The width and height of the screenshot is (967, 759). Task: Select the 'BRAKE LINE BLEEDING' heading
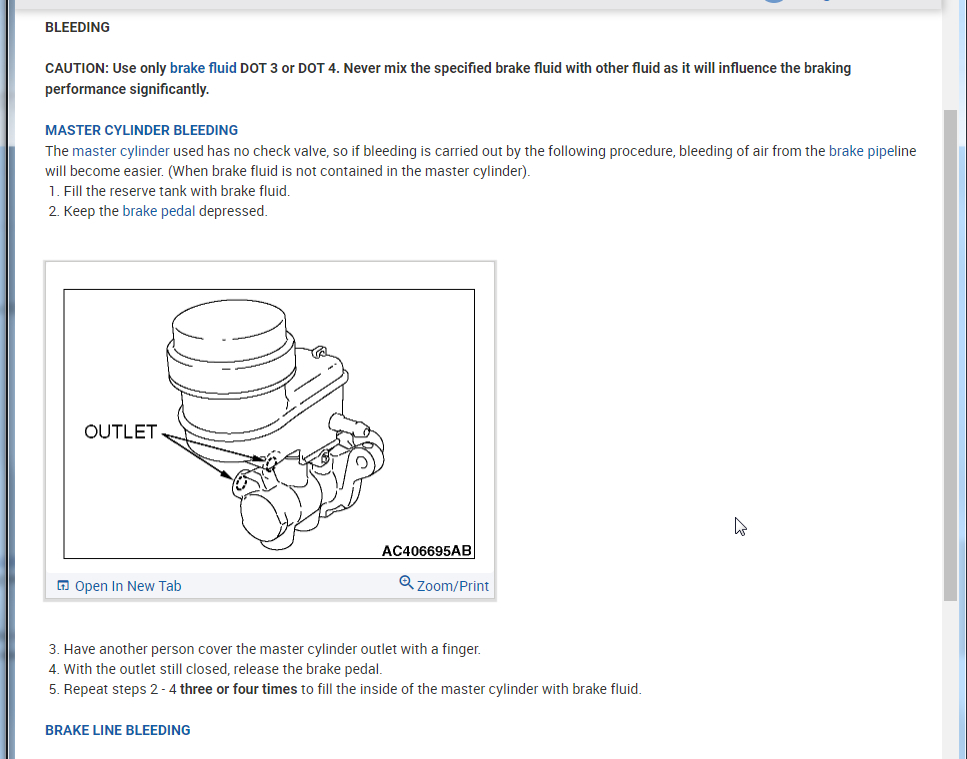click(x=118, y=730)
